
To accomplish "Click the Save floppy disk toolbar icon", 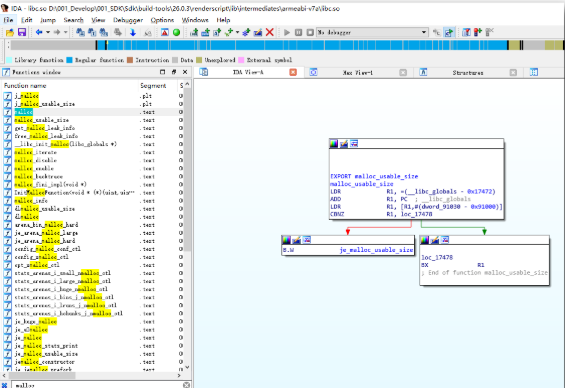I will click(22, 32).
